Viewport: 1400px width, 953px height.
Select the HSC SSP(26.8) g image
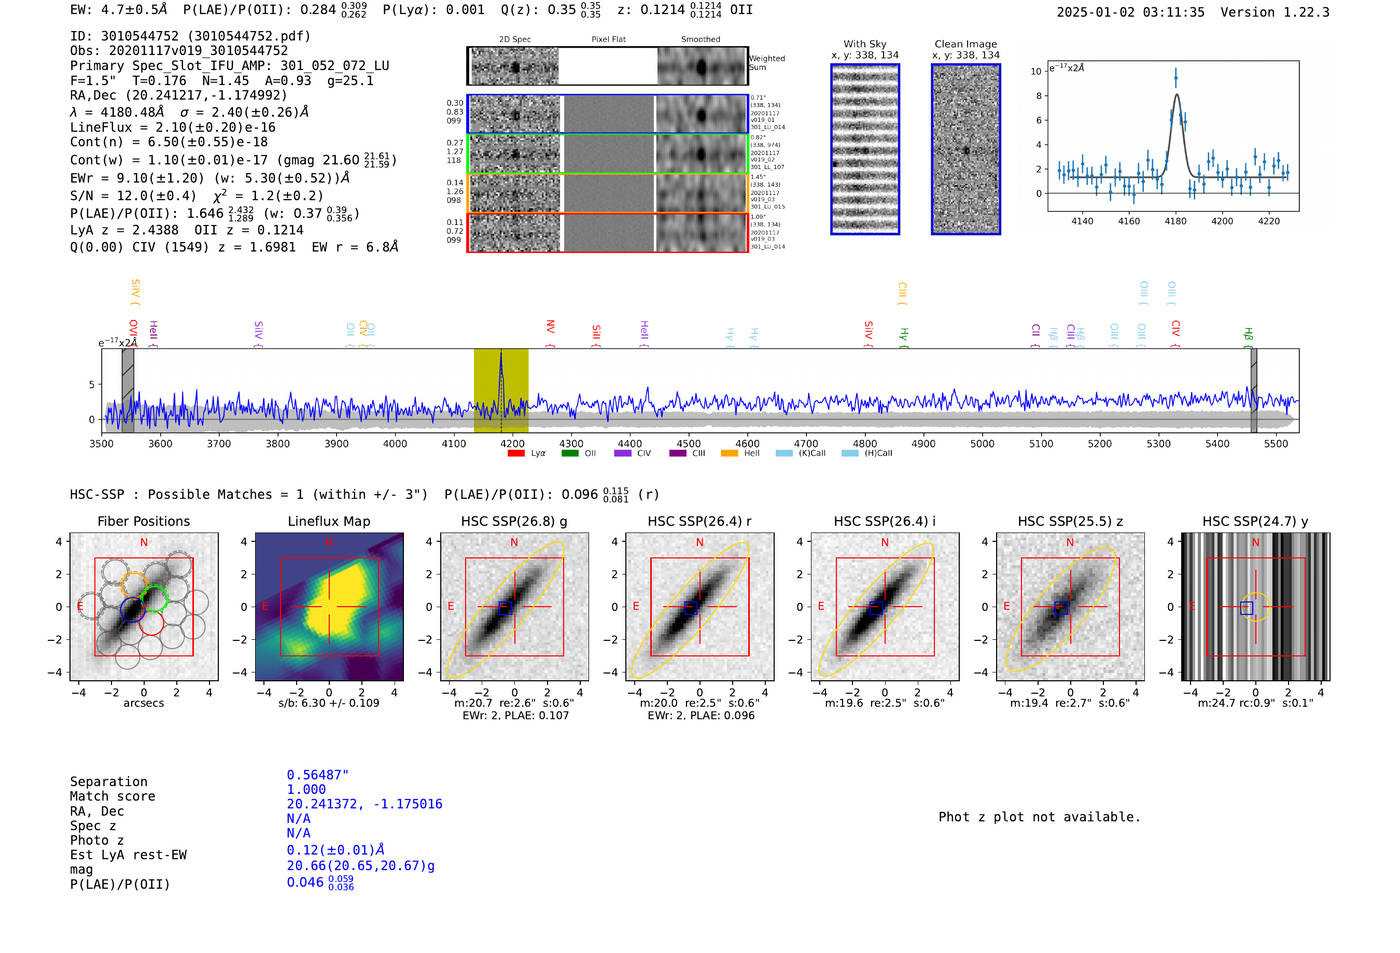coord(514,607)
